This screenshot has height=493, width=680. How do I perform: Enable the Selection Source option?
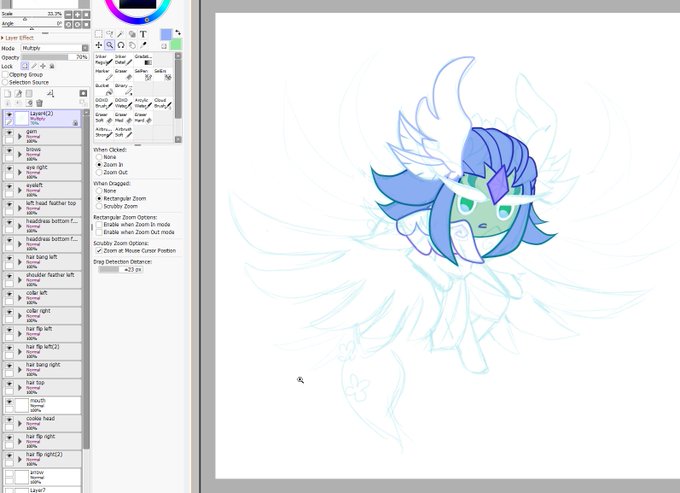[x=5, y=82]
